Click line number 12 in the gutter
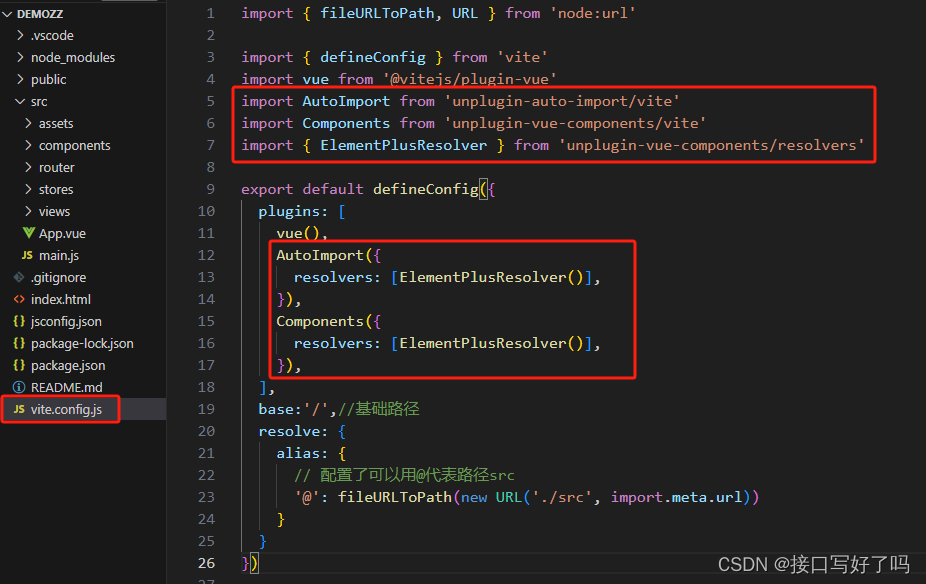926x584 pixels. click(x=206, y=255)
